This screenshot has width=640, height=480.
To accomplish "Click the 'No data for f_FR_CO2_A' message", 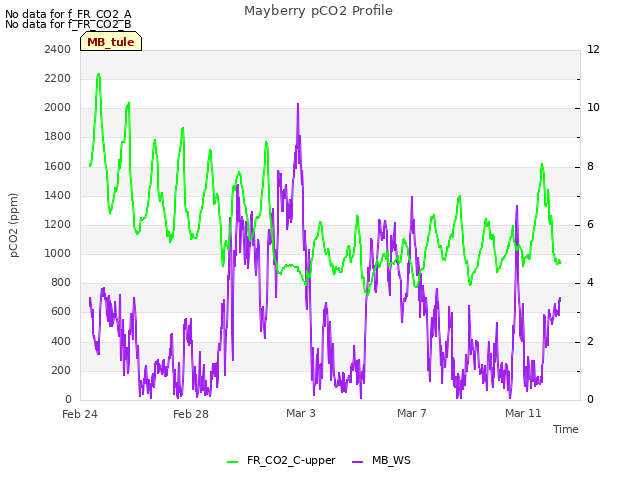I will pos(68,14).
